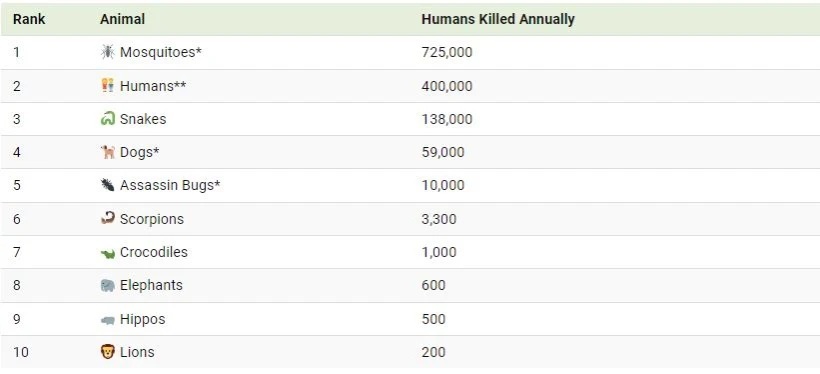Click the elephant icon
Viewport: 820px width, 374px height.
click(108, 285)
